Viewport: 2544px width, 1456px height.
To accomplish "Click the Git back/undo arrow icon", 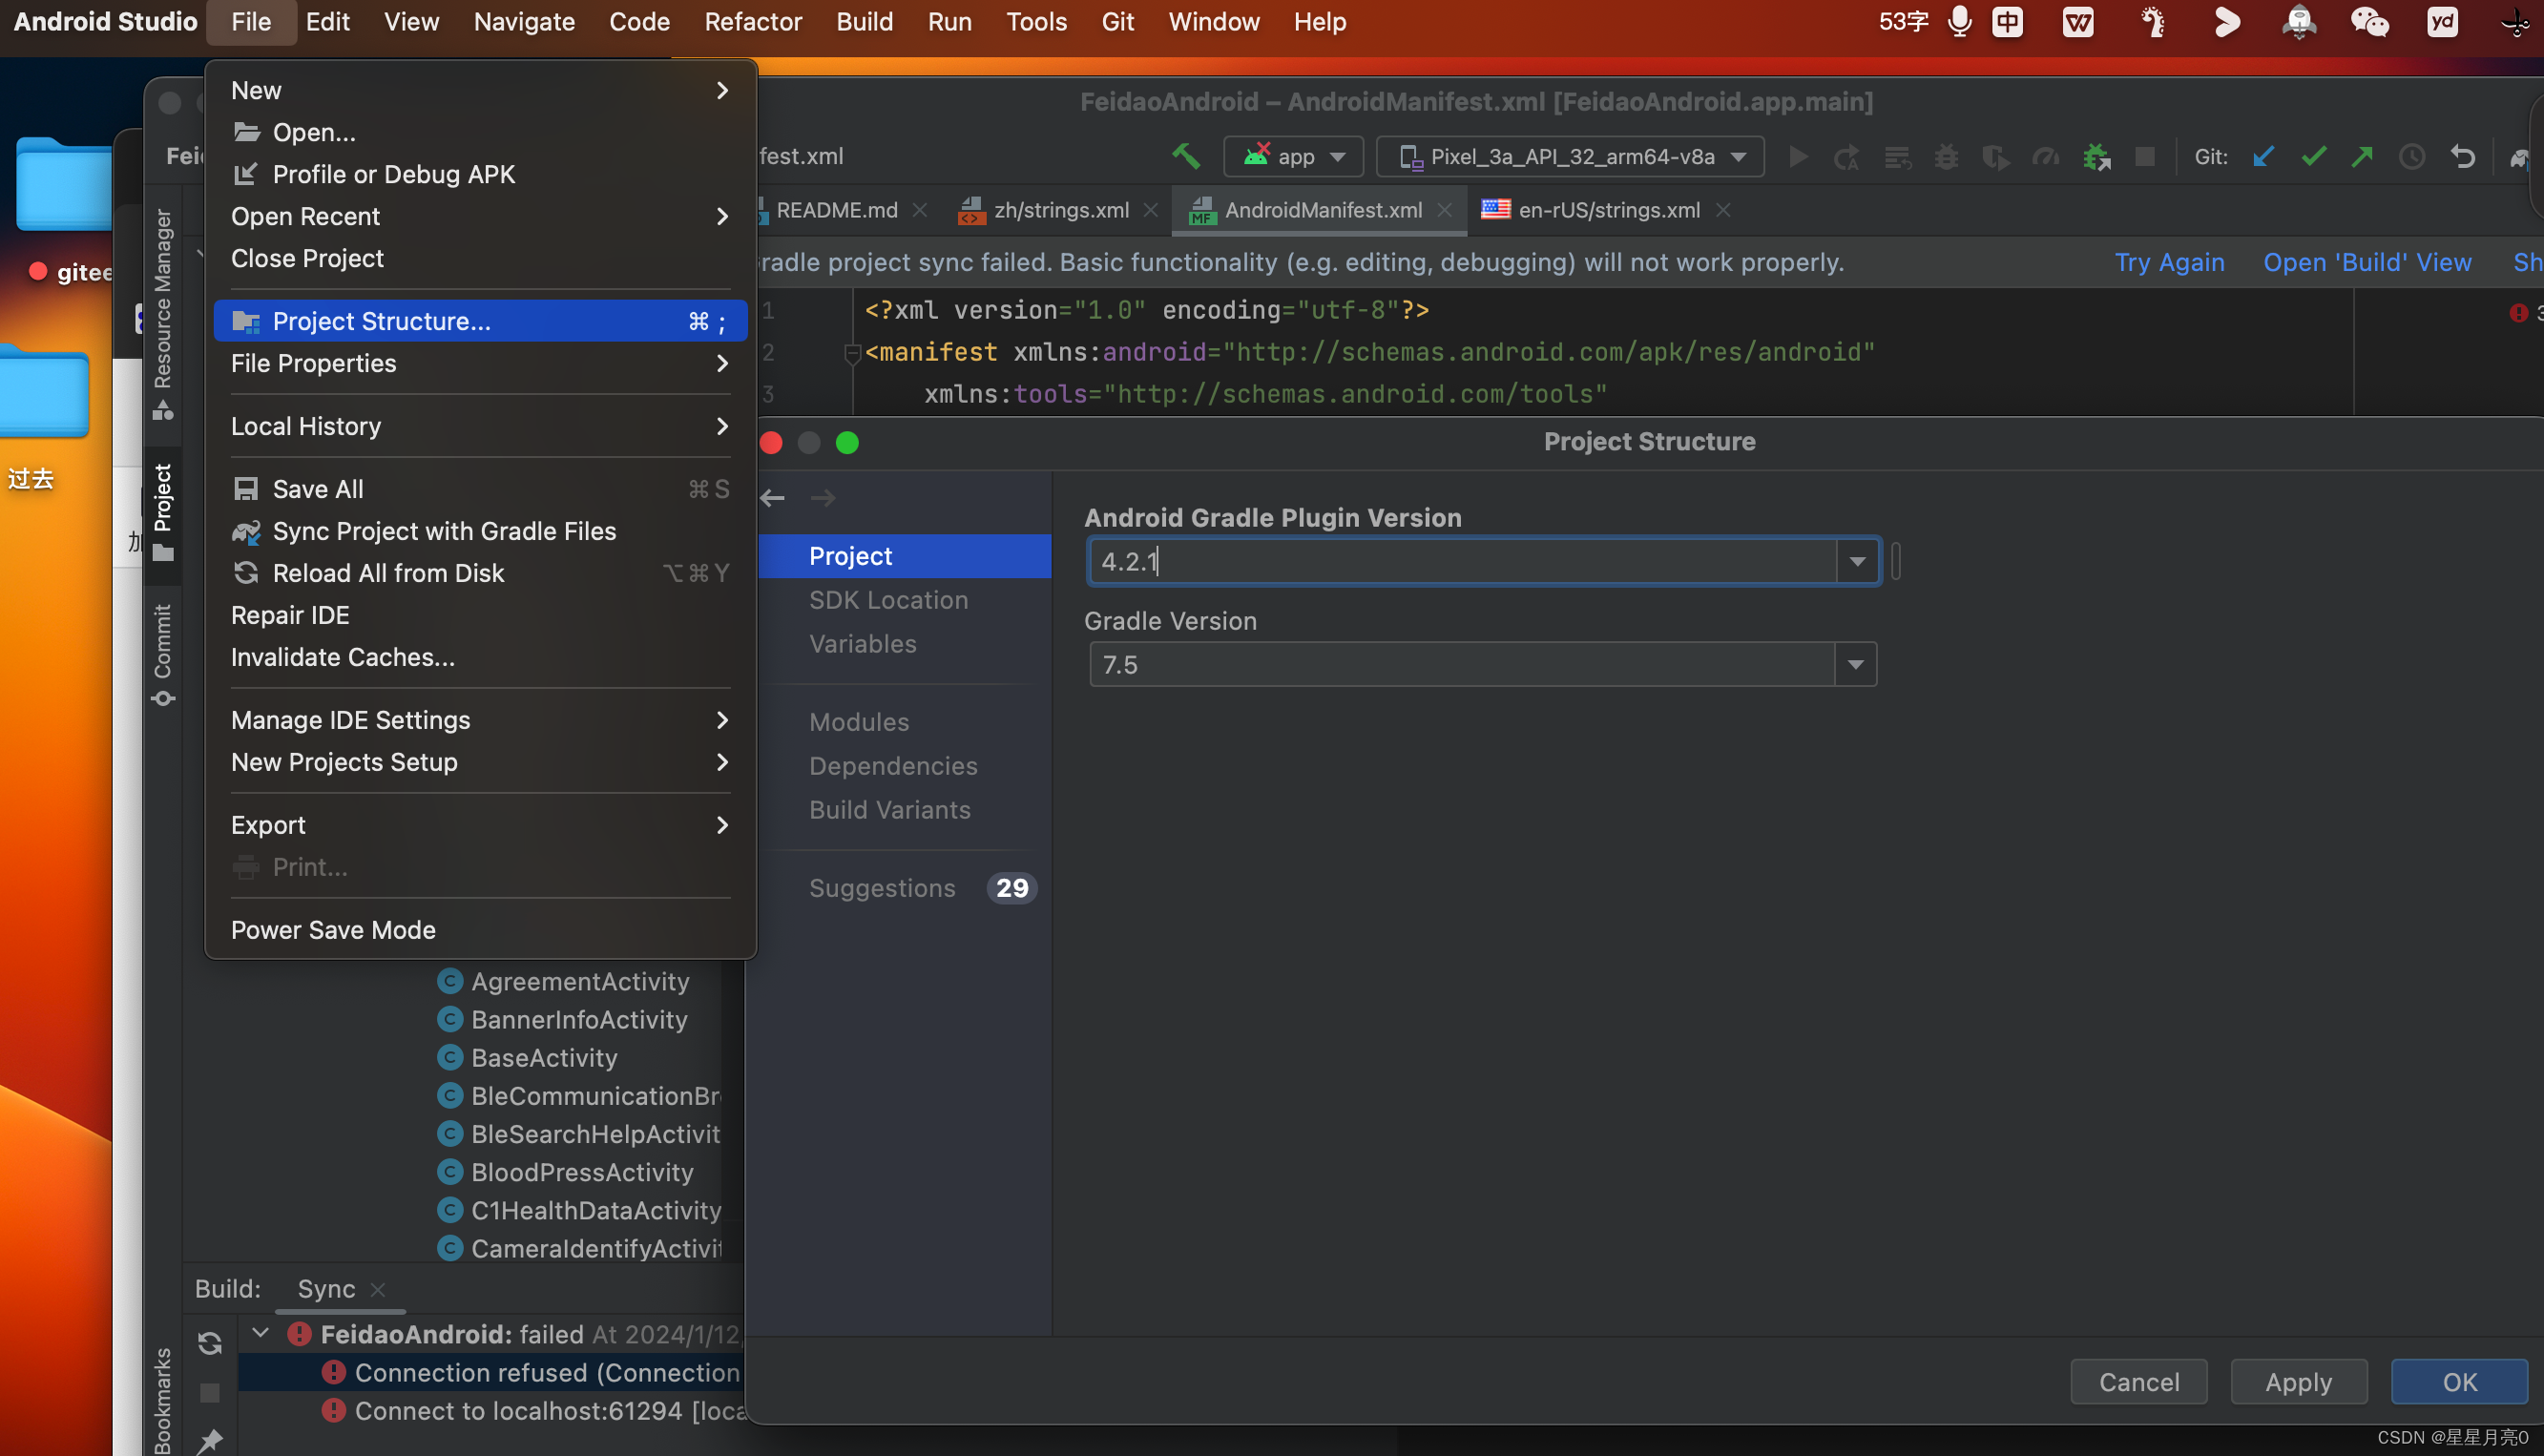I will (x=2462, y=156).
